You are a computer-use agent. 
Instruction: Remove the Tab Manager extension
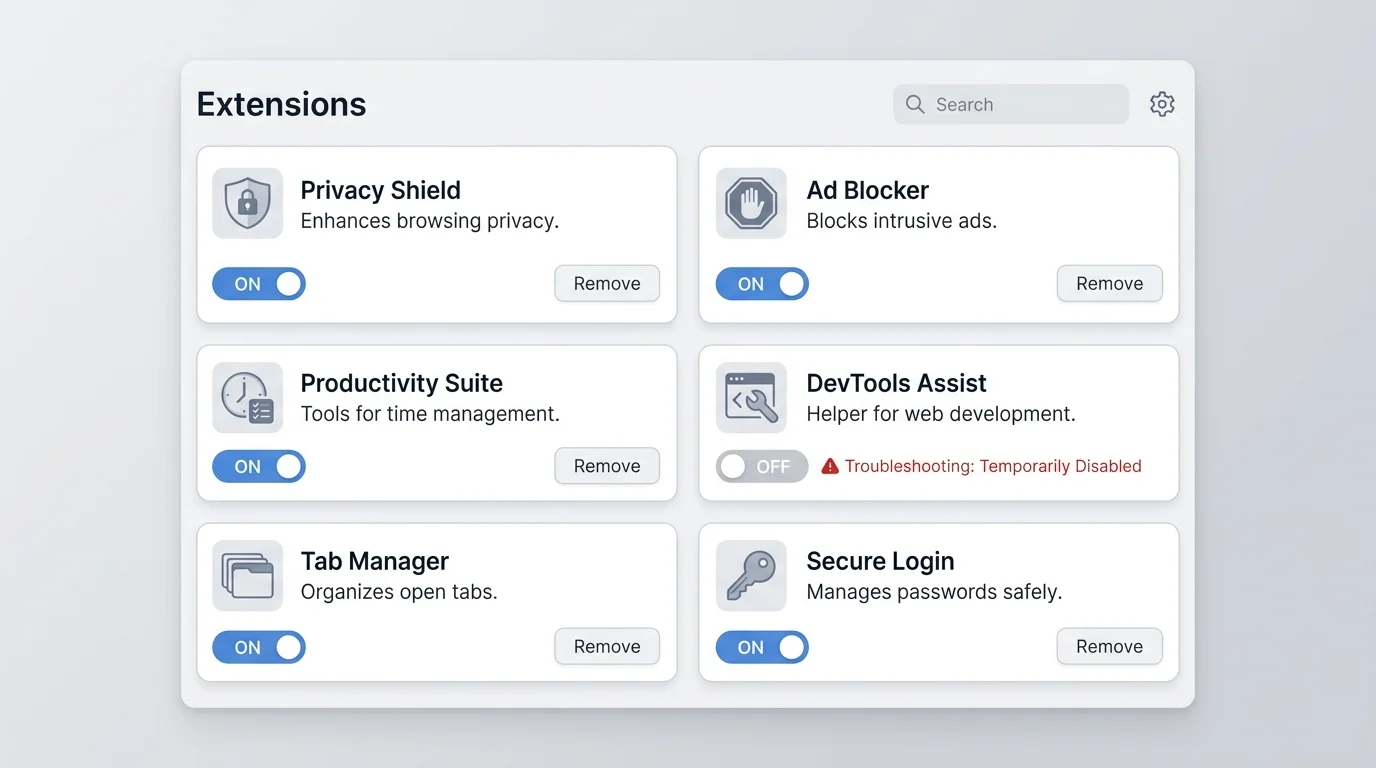click(607, 647)
